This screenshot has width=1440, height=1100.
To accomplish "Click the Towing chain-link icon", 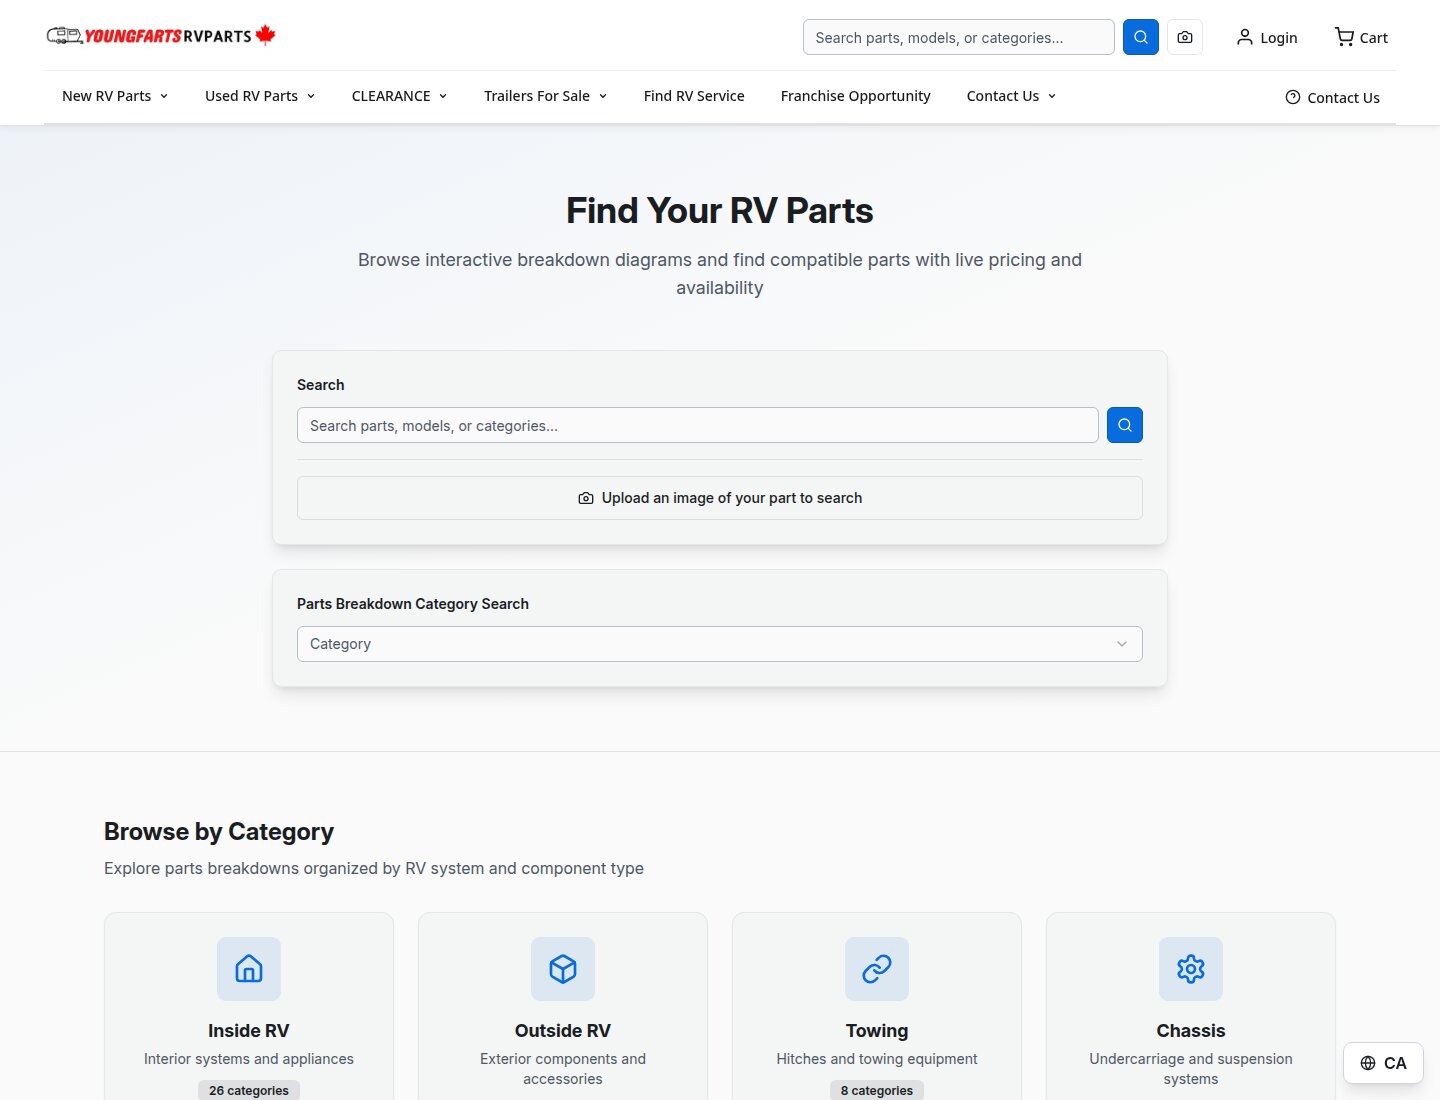I will tap(877, 969).
